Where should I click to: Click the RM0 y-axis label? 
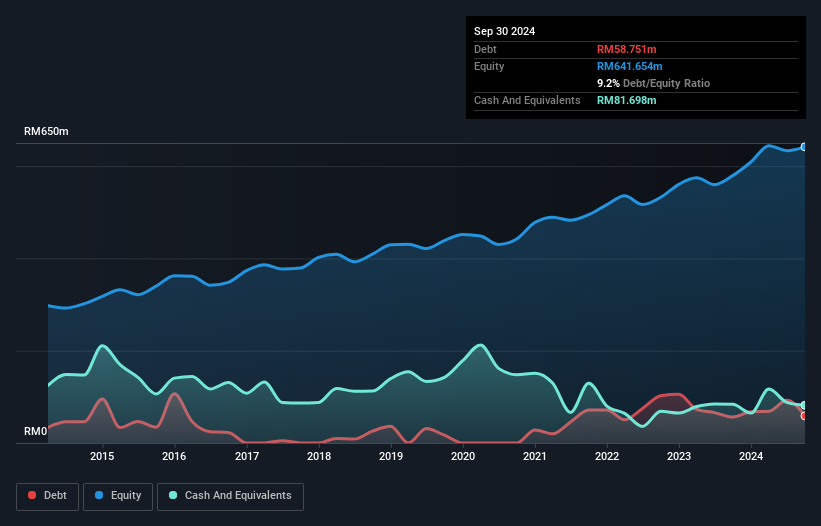[x=36, y=431]
